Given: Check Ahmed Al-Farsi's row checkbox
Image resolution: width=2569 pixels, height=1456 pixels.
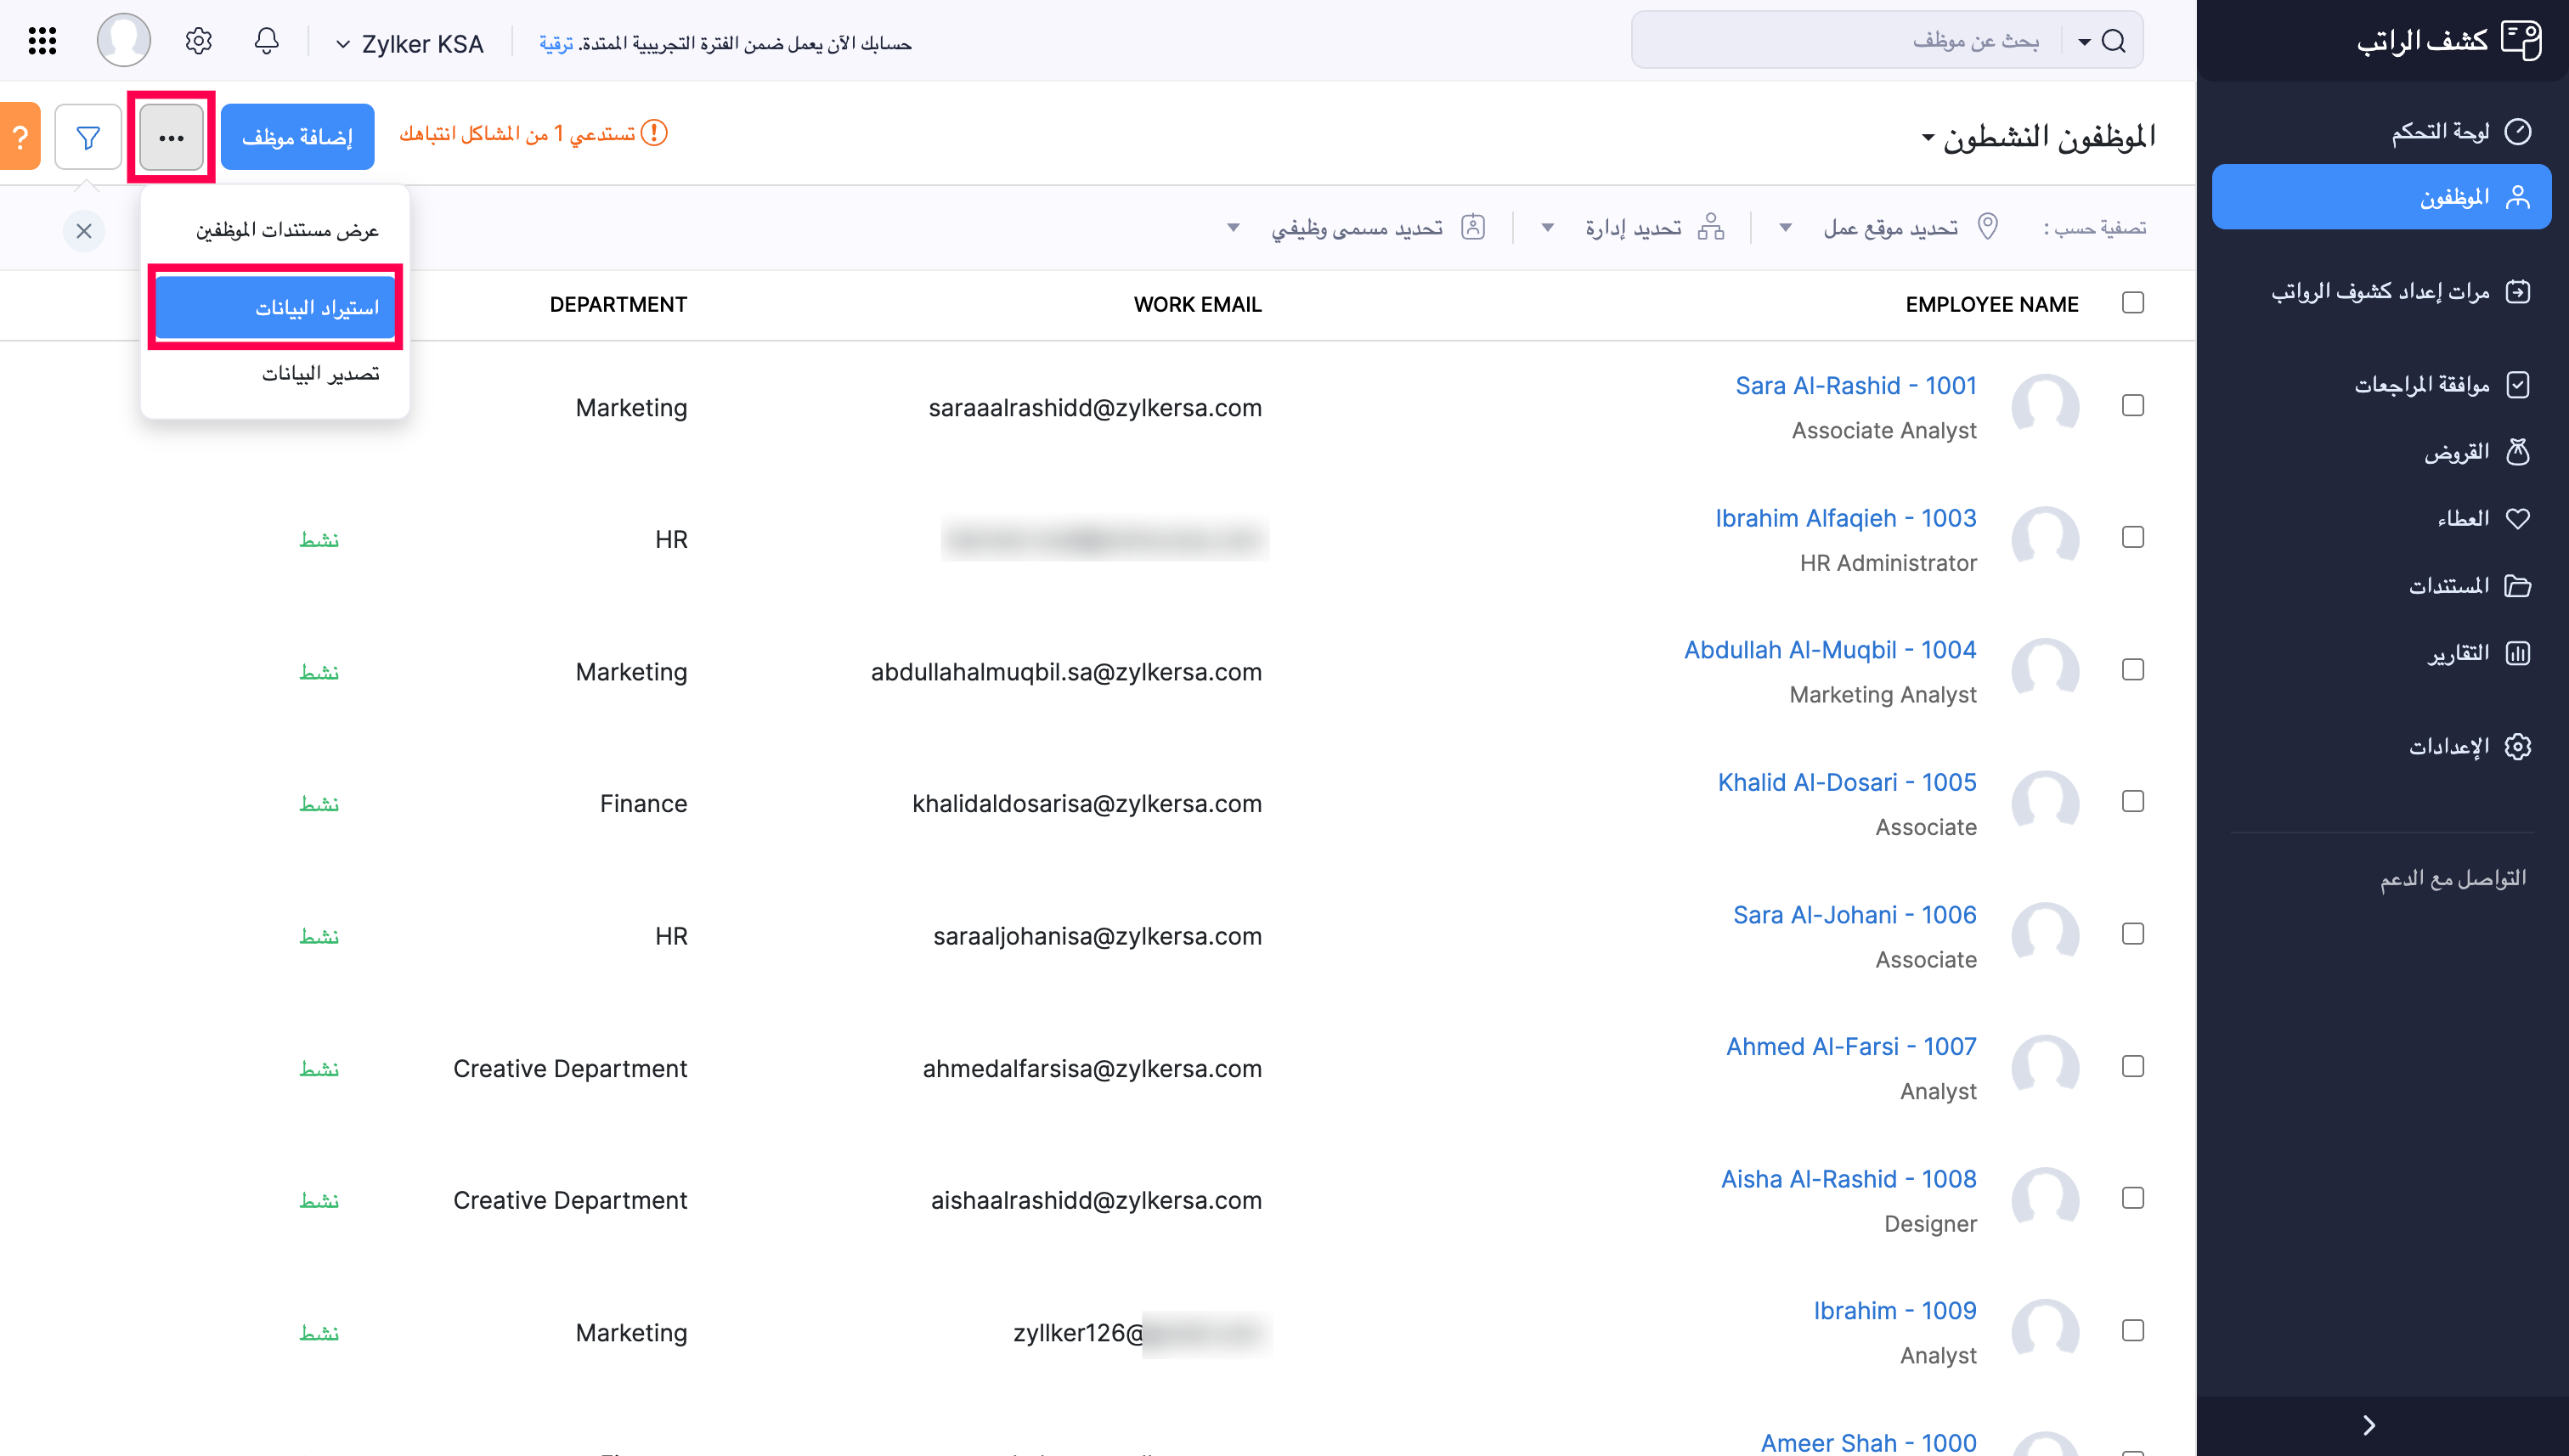Looking at the screenshot, I should (x=2133, y=1066).
